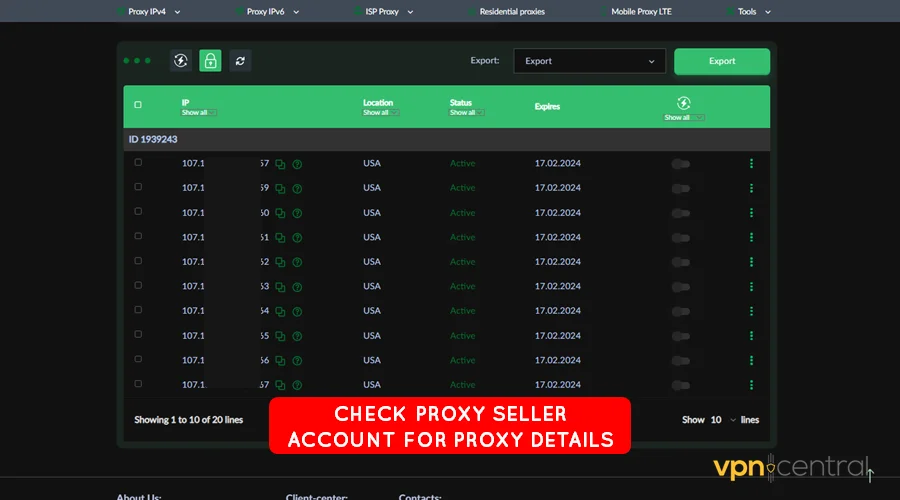900x500 pixels.
Task: Click USA location for IP ending in 6
Action: (x=372, y=360)
